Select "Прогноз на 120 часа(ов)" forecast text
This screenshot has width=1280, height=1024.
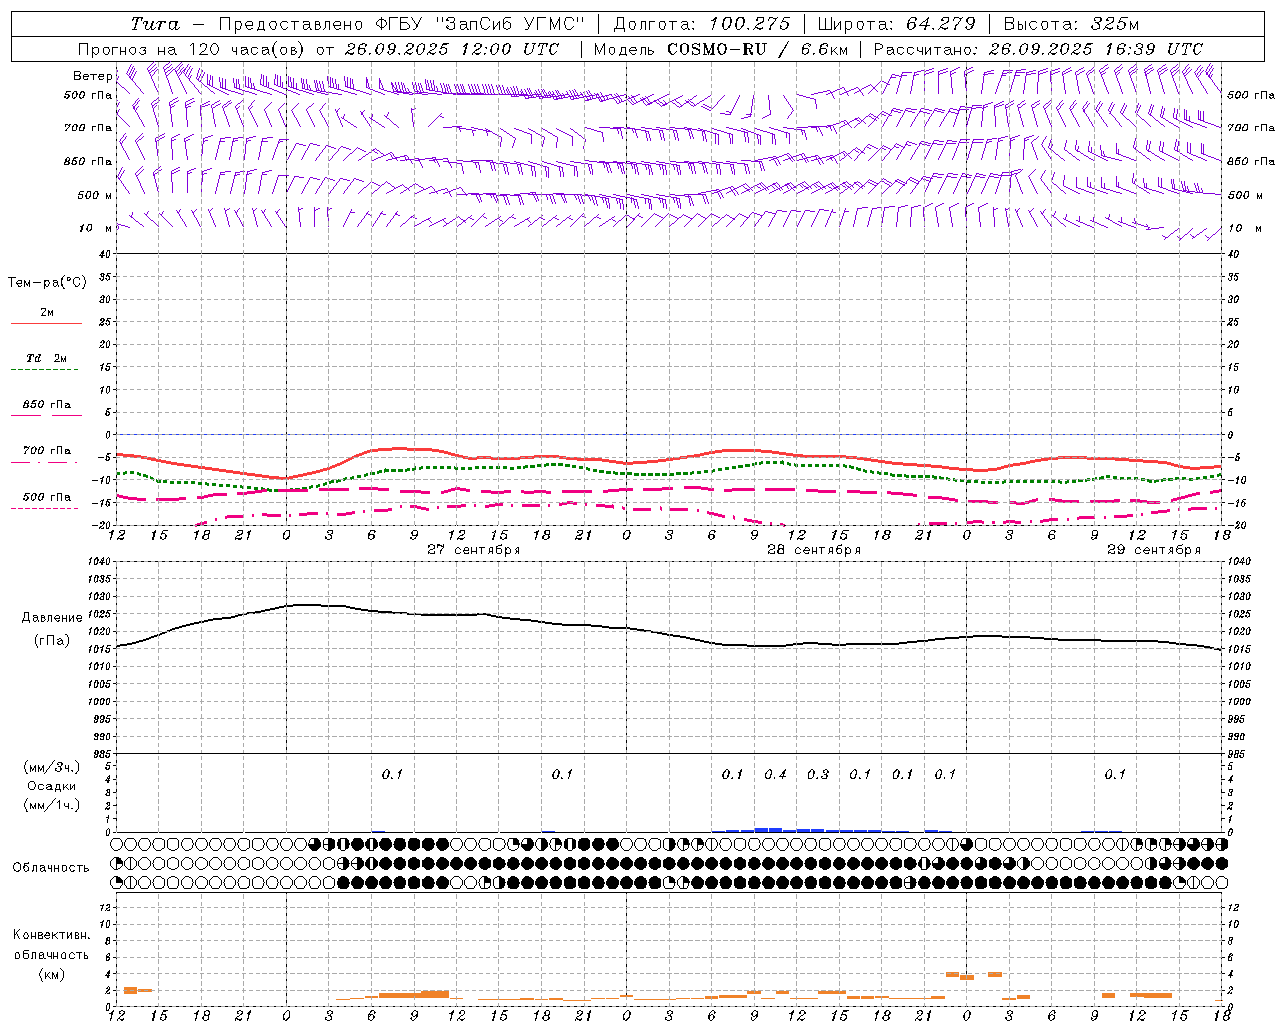click(192, 49)
